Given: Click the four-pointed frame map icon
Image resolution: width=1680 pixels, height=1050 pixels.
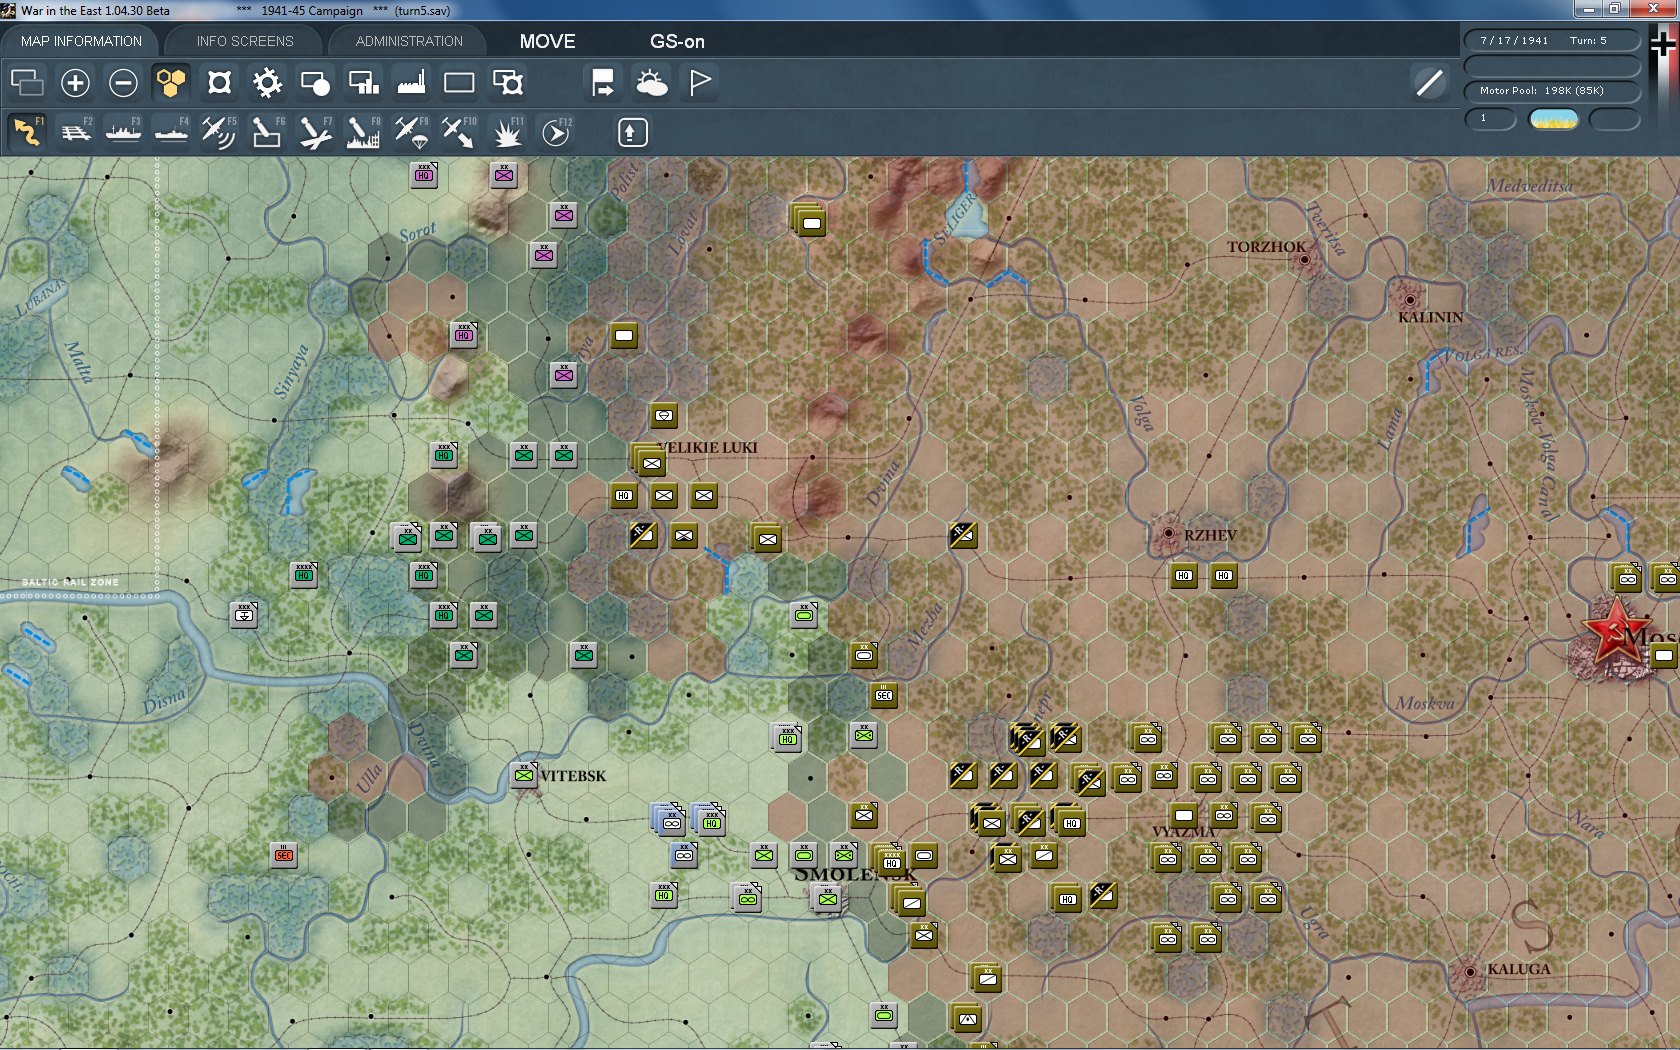Looking at the screenshot, I should pos(219,82).
